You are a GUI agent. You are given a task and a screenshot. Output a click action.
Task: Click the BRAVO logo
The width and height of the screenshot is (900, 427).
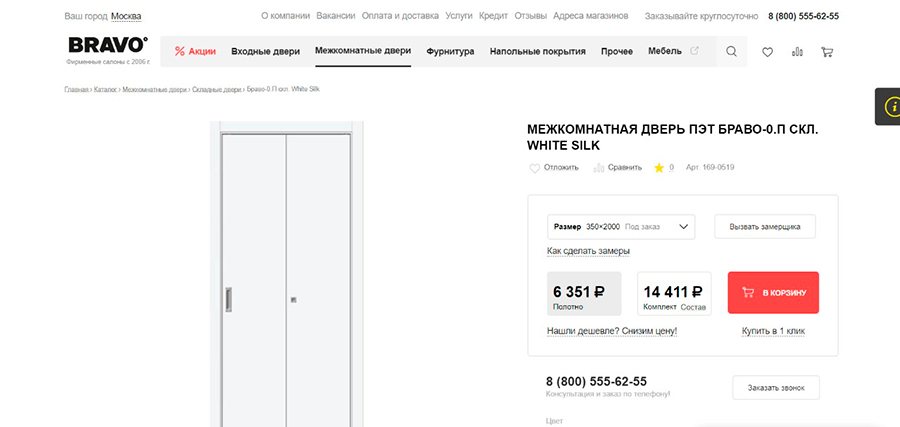tap(108, 46)
